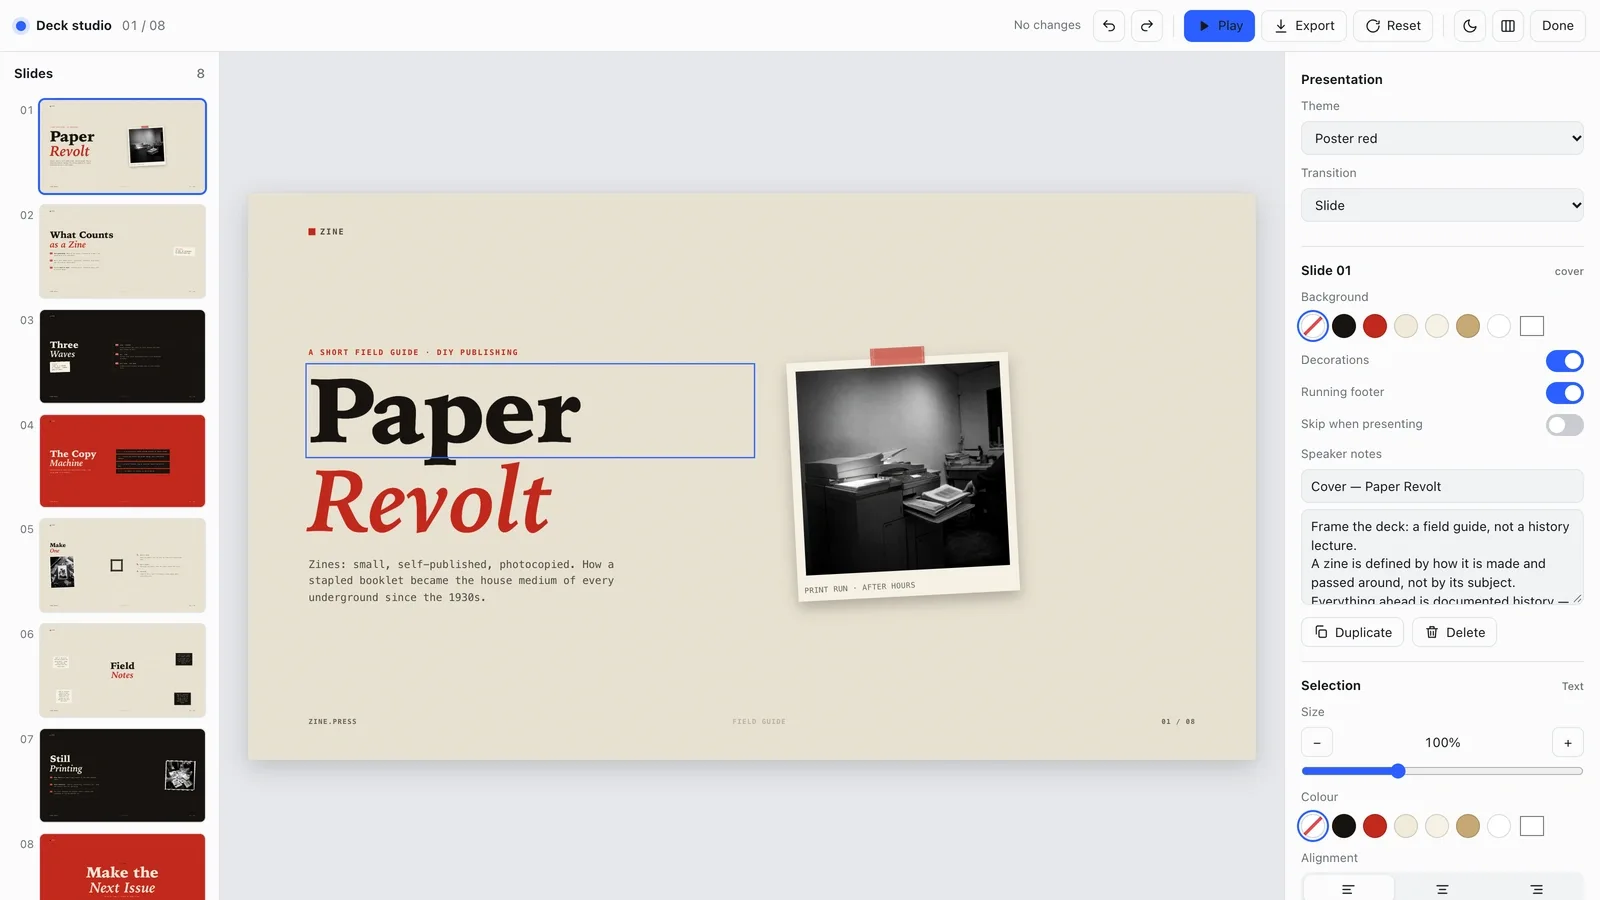Increase text size with plus button
The image size is (1600, 900).
coord(1568,743)
